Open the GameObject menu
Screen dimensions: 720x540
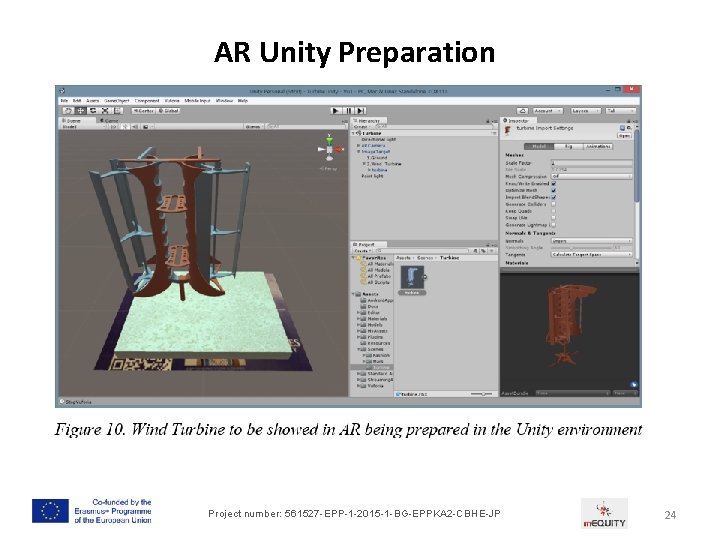117,101
